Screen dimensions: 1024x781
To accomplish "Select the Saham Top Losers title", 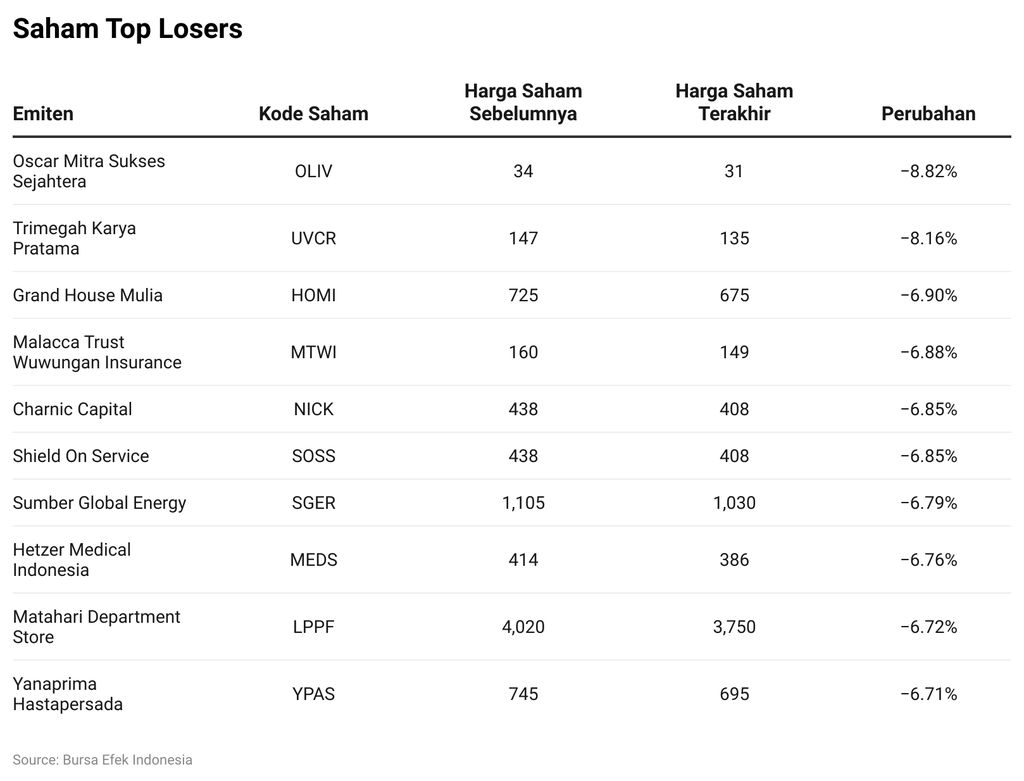I will (x=127, y=29).
